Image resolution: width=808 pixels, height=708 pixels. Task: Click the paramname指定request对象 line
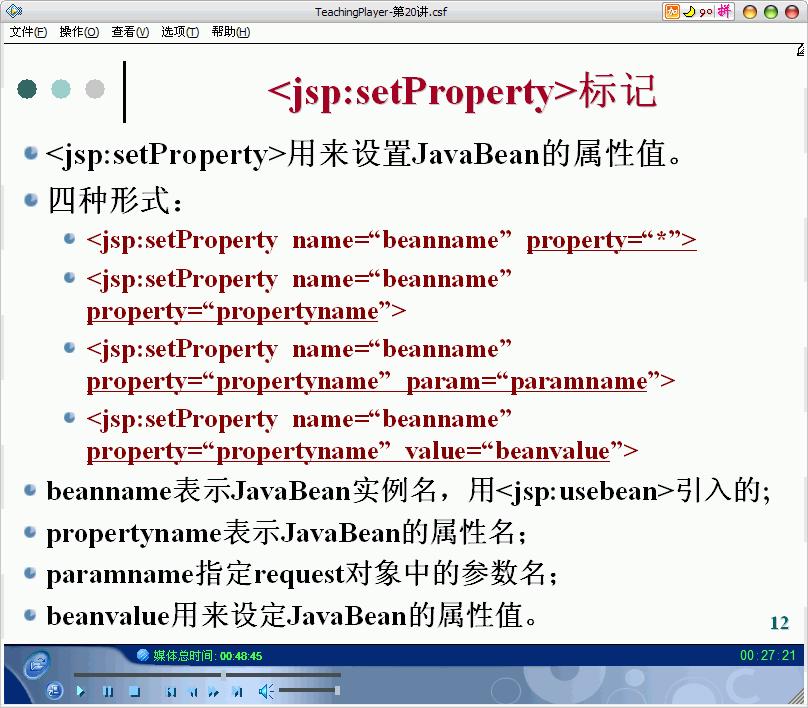pos(302,574)
